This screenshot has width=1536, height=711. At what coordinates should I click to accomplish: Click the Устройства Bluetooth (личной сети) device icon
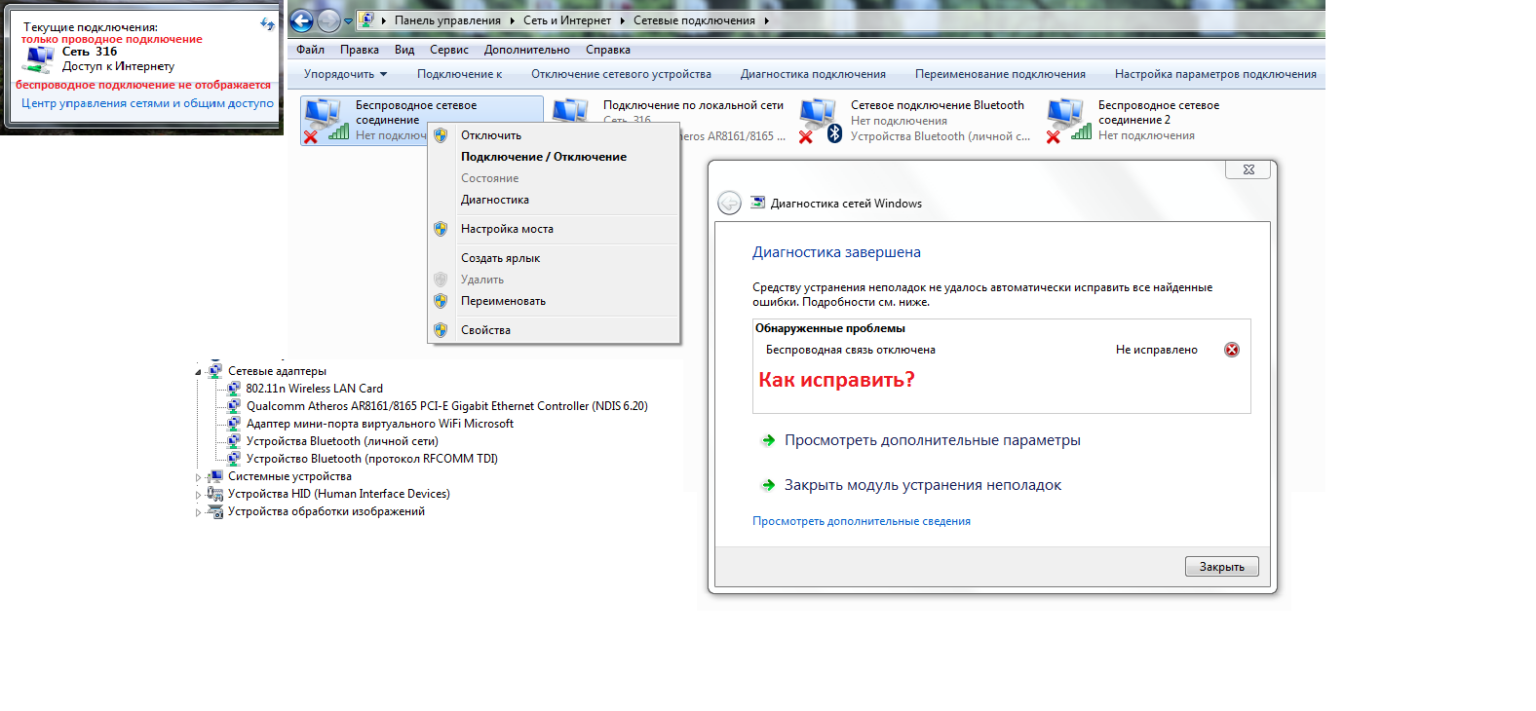pos(234,441)
